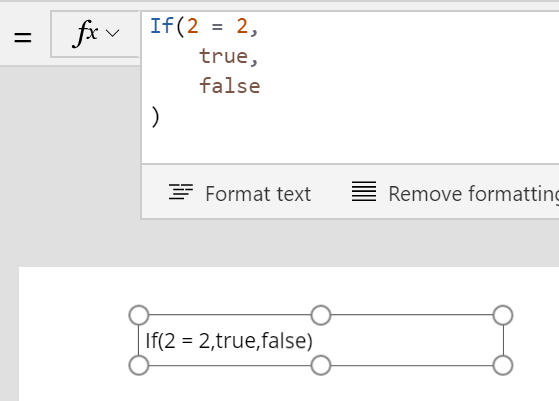Click the fx function icon
The height and width of the screenshot is (401, 559).
86,34
